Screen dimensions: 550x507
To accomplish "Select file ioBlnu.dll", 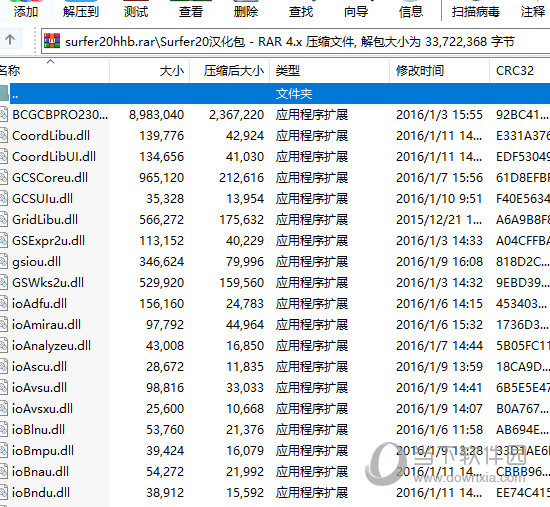I will (39, 429).
